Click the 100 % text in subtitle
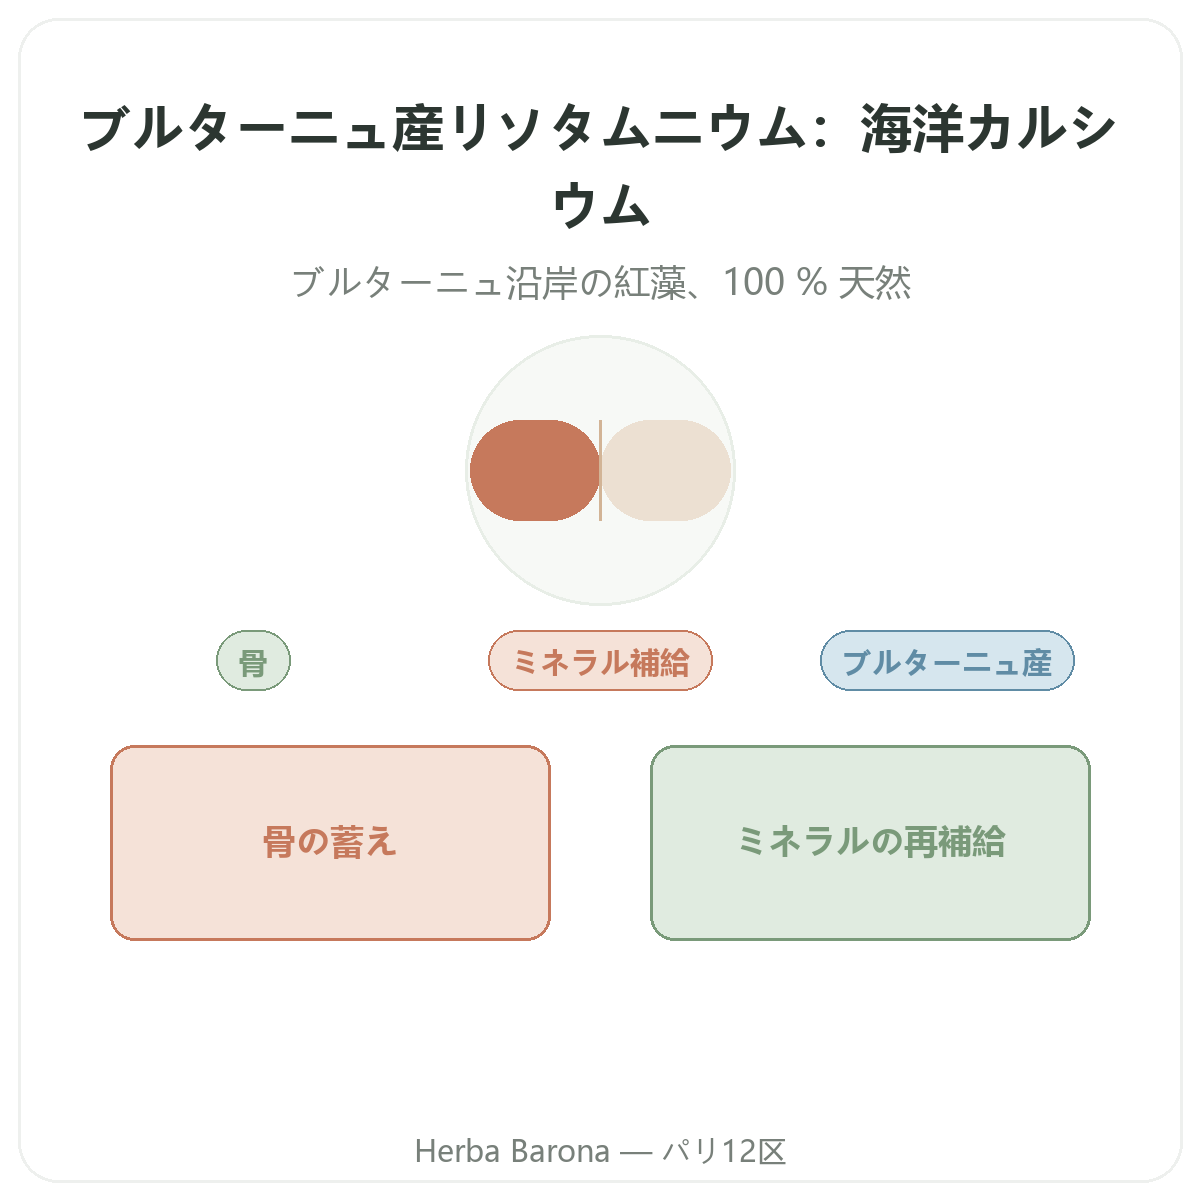This screenshot has height=1200, width=1200. pos(775,282)
